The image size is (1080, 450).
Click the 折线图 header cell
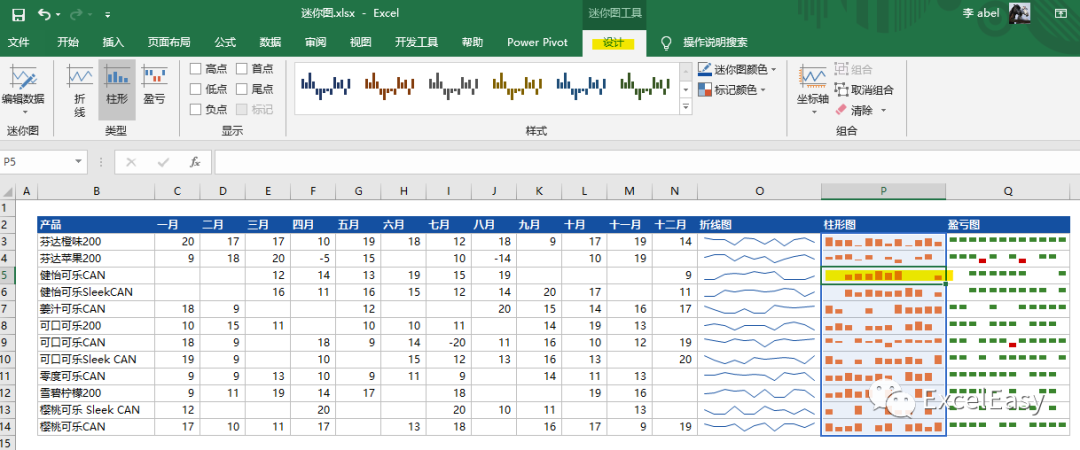point(759,225)
